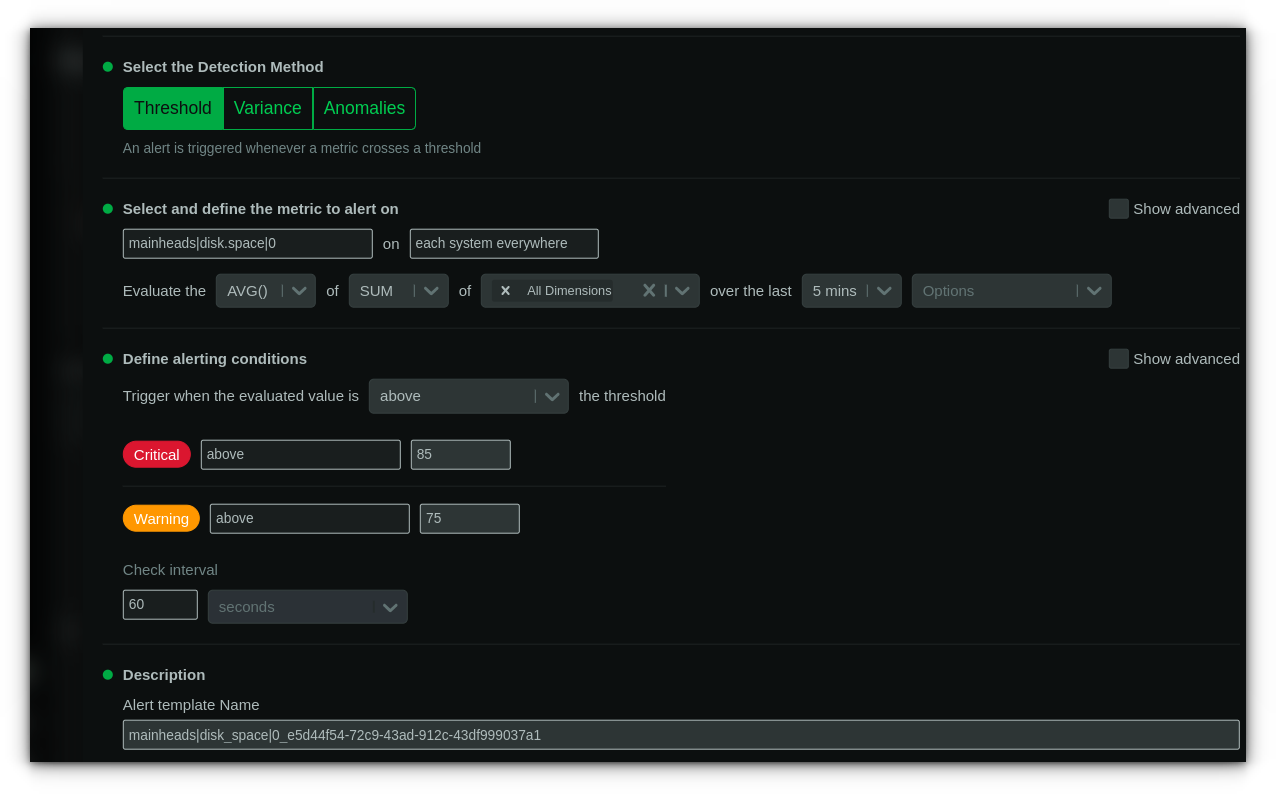The image size is (1276, 794).
Task: Enable Show advanced for alerting conditions
Action: pos(1118,359)
